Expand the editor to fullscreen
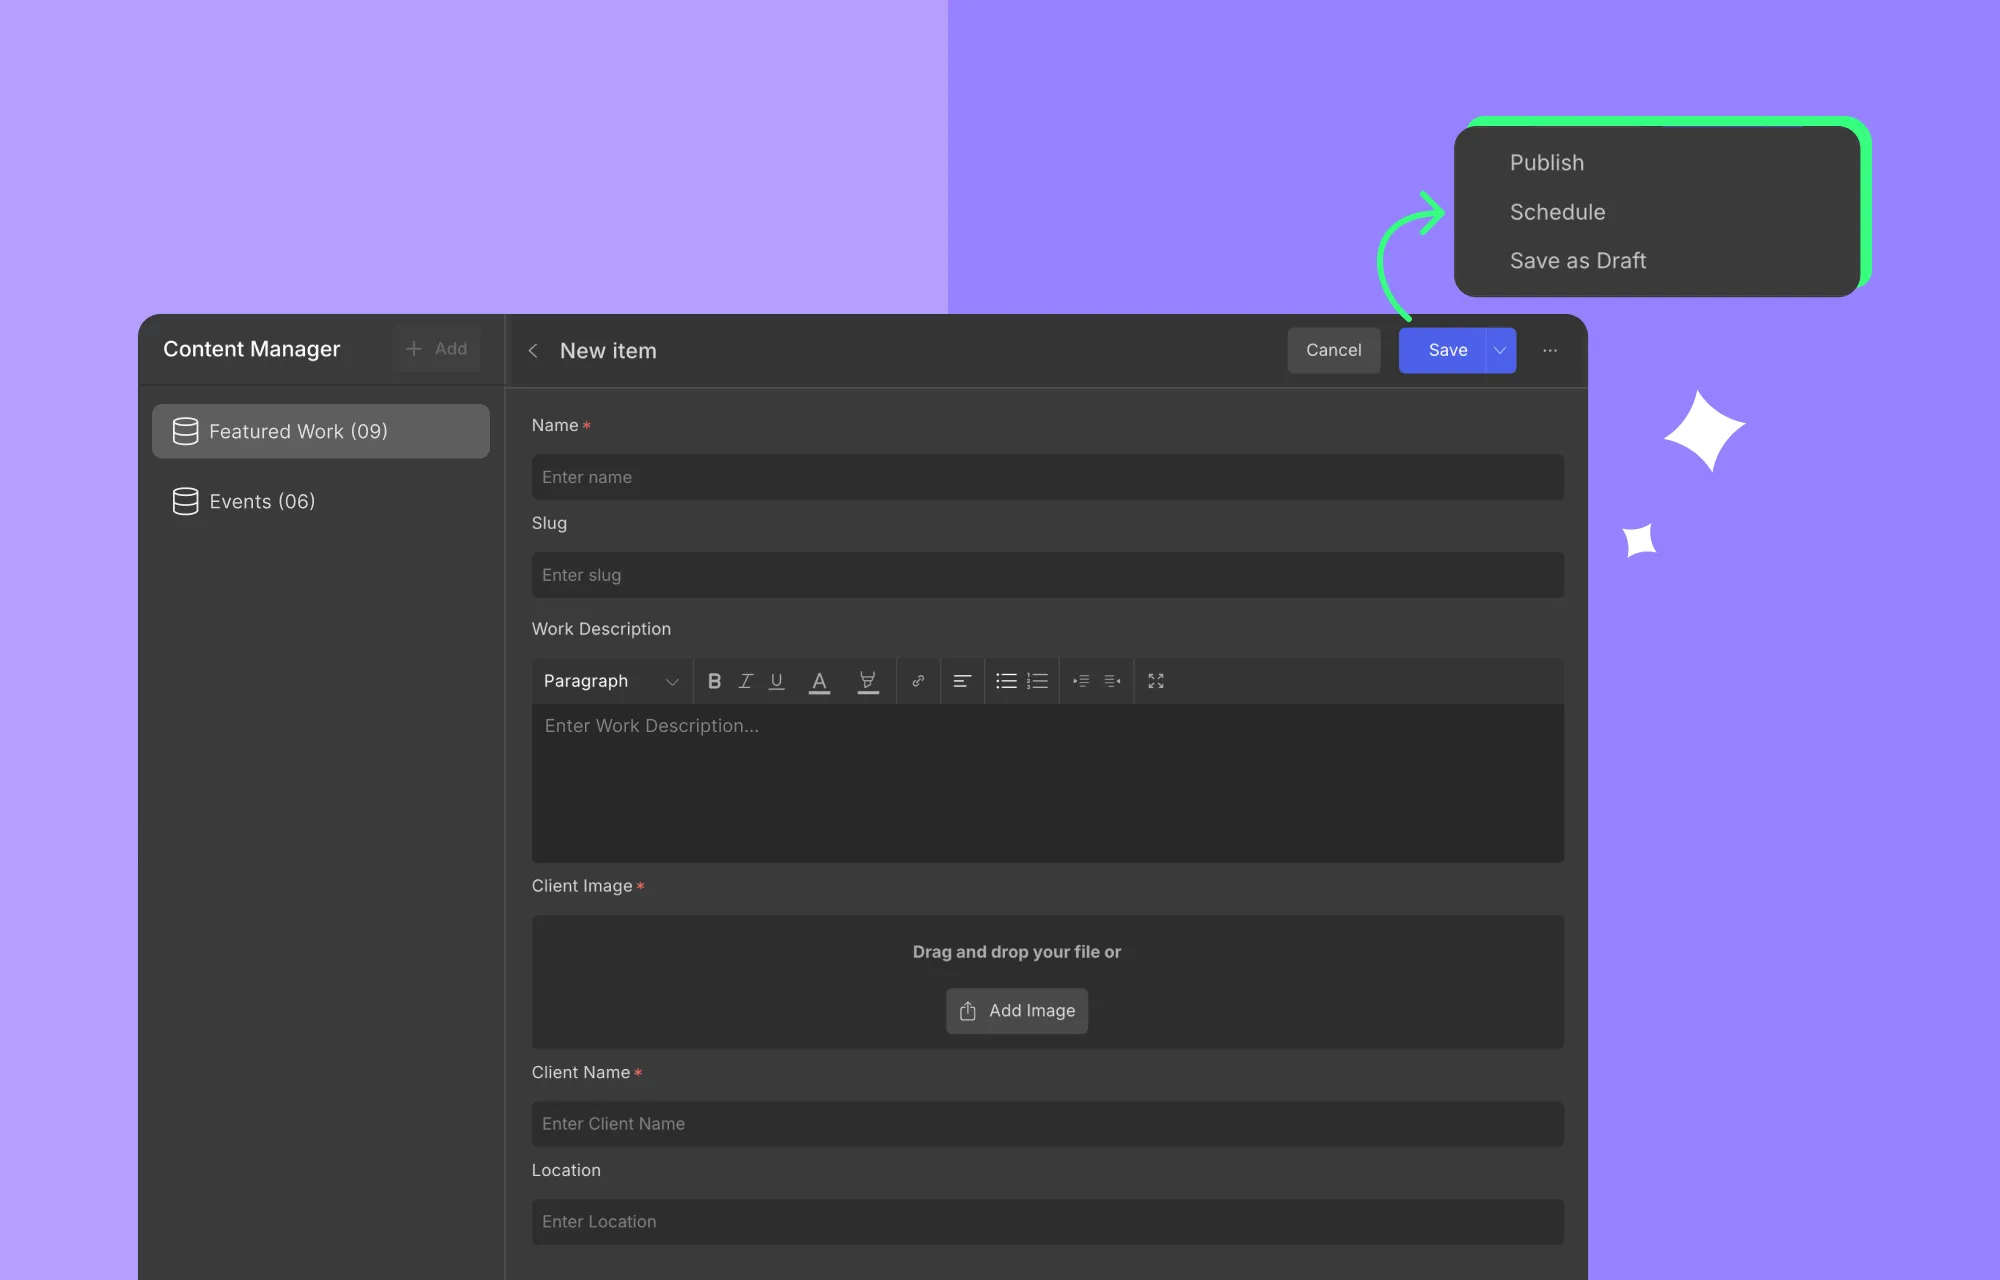 1156,681
